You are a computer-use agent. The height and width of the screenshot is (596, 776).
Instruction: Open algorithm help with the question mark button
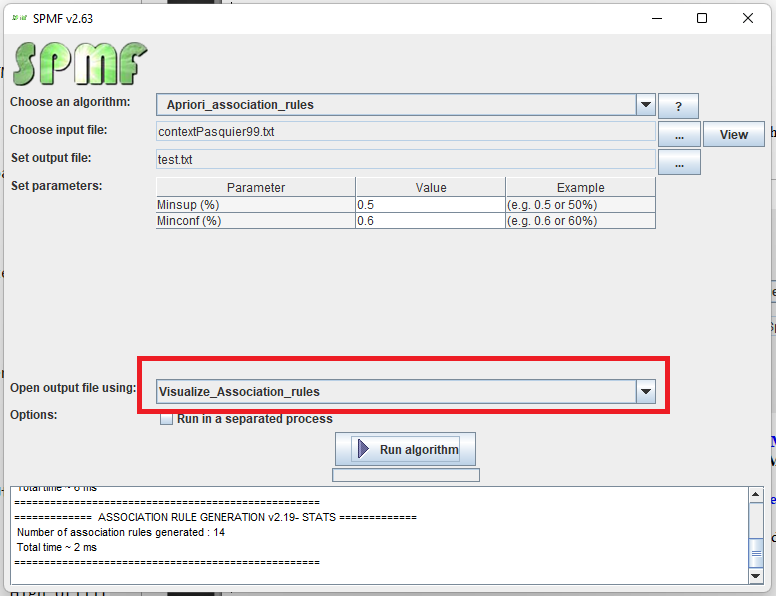point(678,106)
